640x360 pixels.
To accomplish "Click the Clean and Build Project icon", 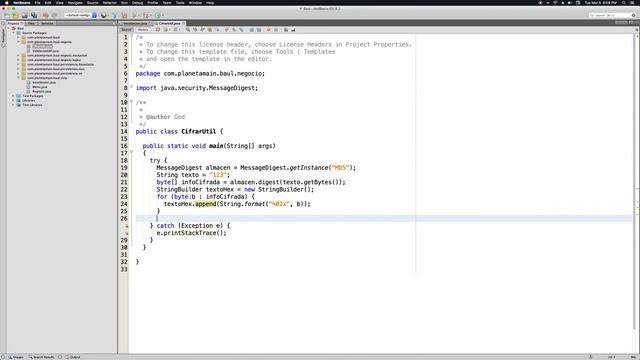I will tap(124, 16).
